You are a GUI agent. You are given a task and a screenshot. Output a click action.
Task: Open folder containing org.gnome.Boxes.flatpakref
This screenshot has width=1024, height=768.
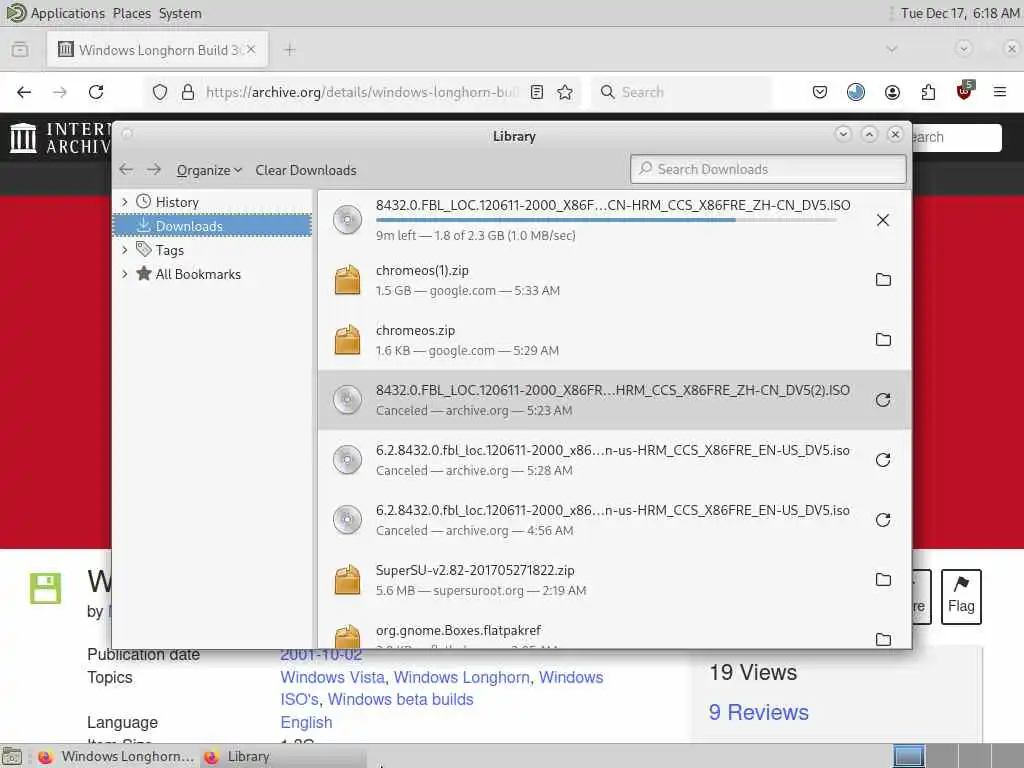[882, 639]
